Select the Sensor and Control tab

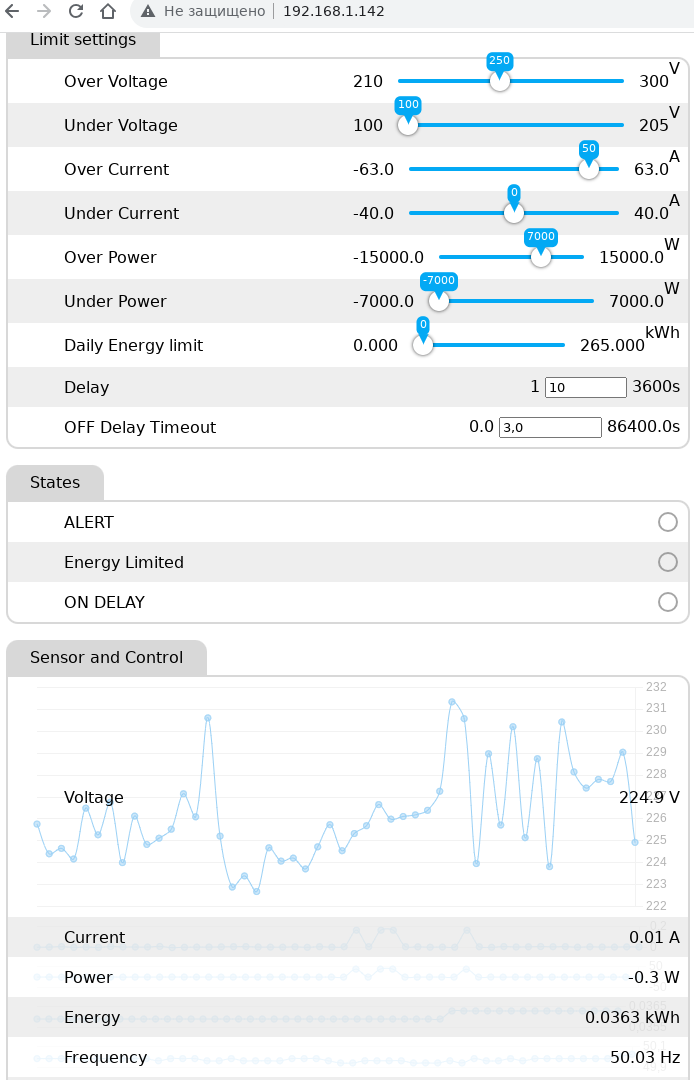pyautogui.click(x=106, y=658)
